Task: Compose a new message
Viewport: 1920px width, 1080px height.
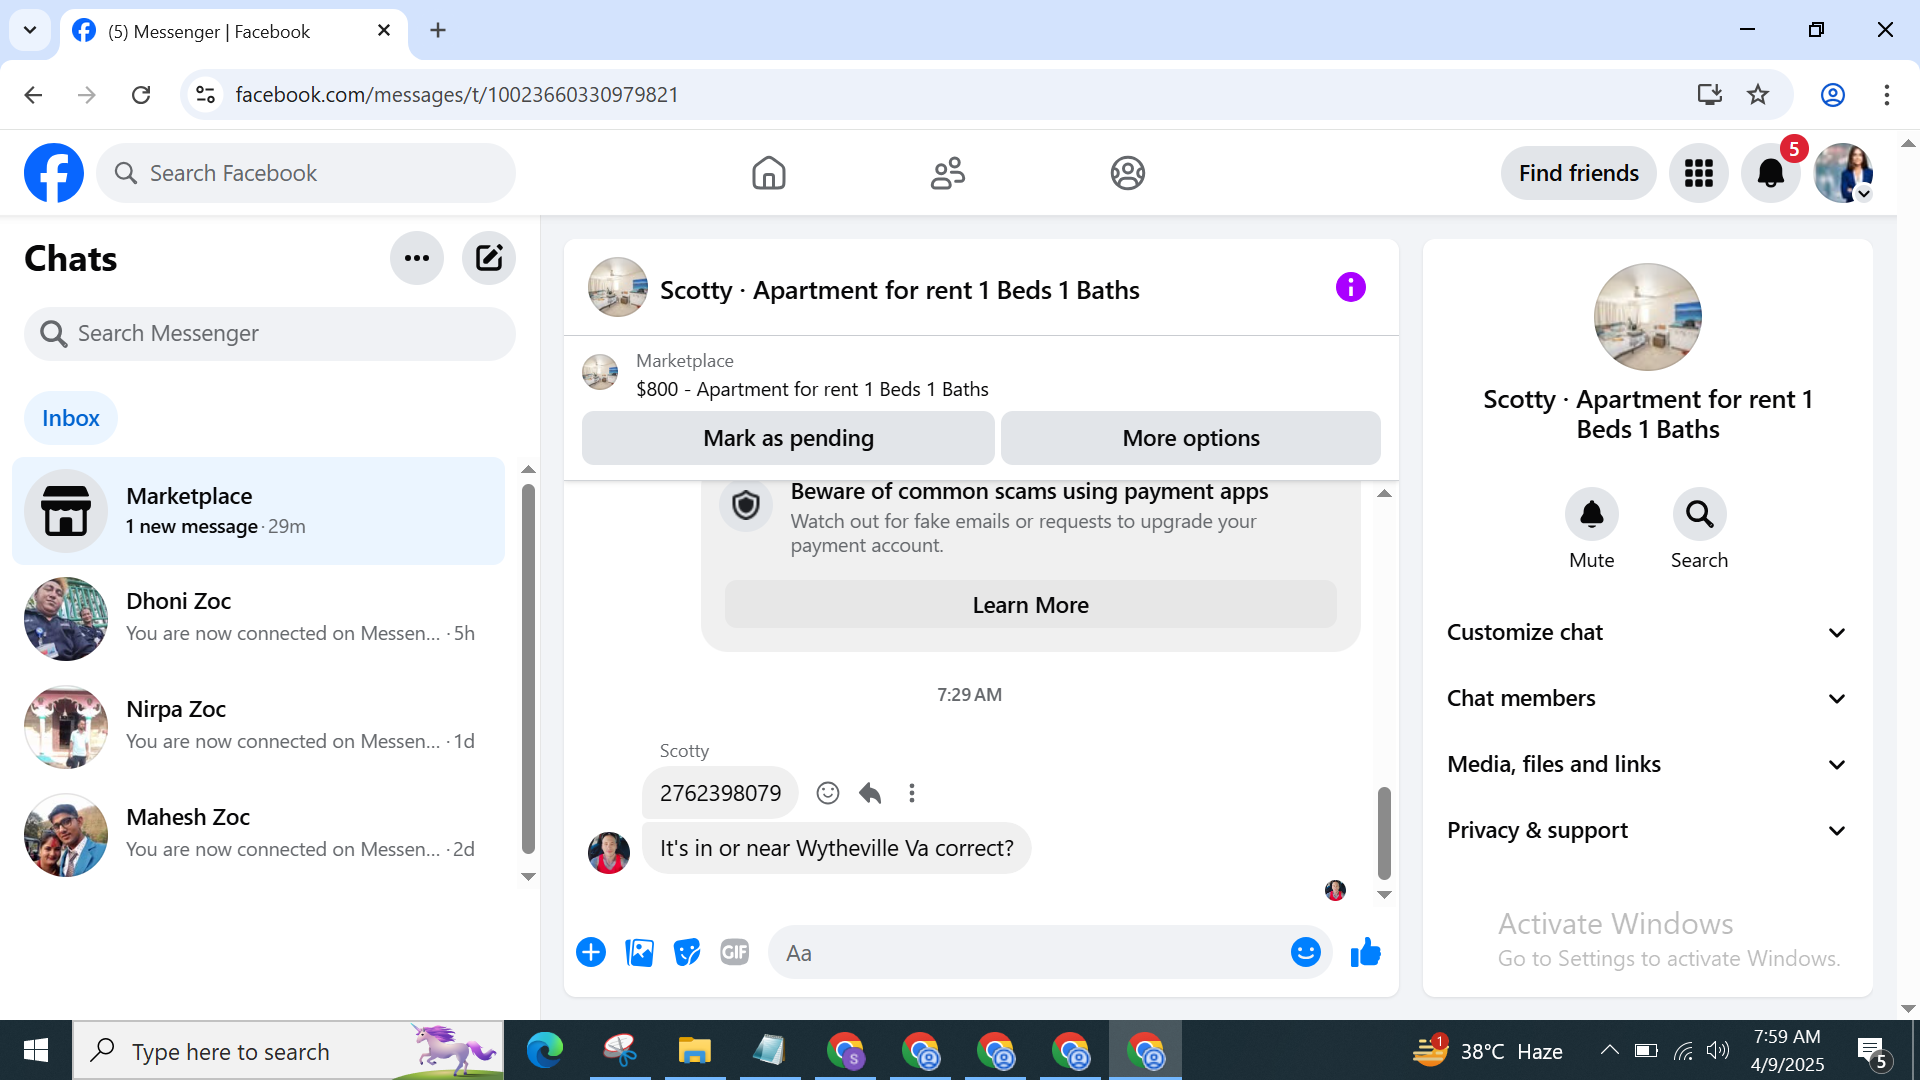Action: (x=488, y=258)
